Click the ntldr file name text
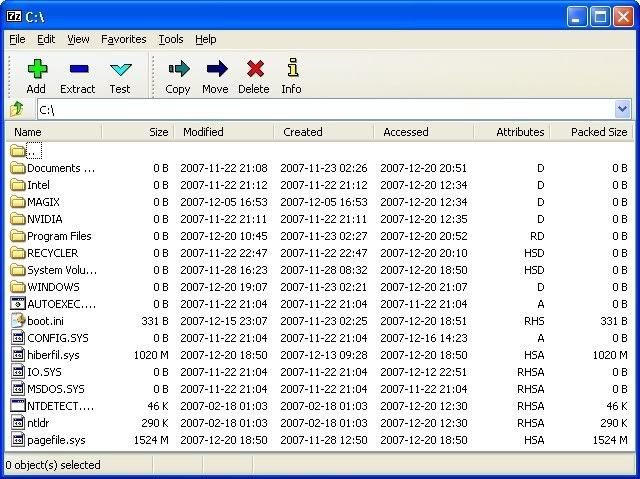 click(38, 423)
